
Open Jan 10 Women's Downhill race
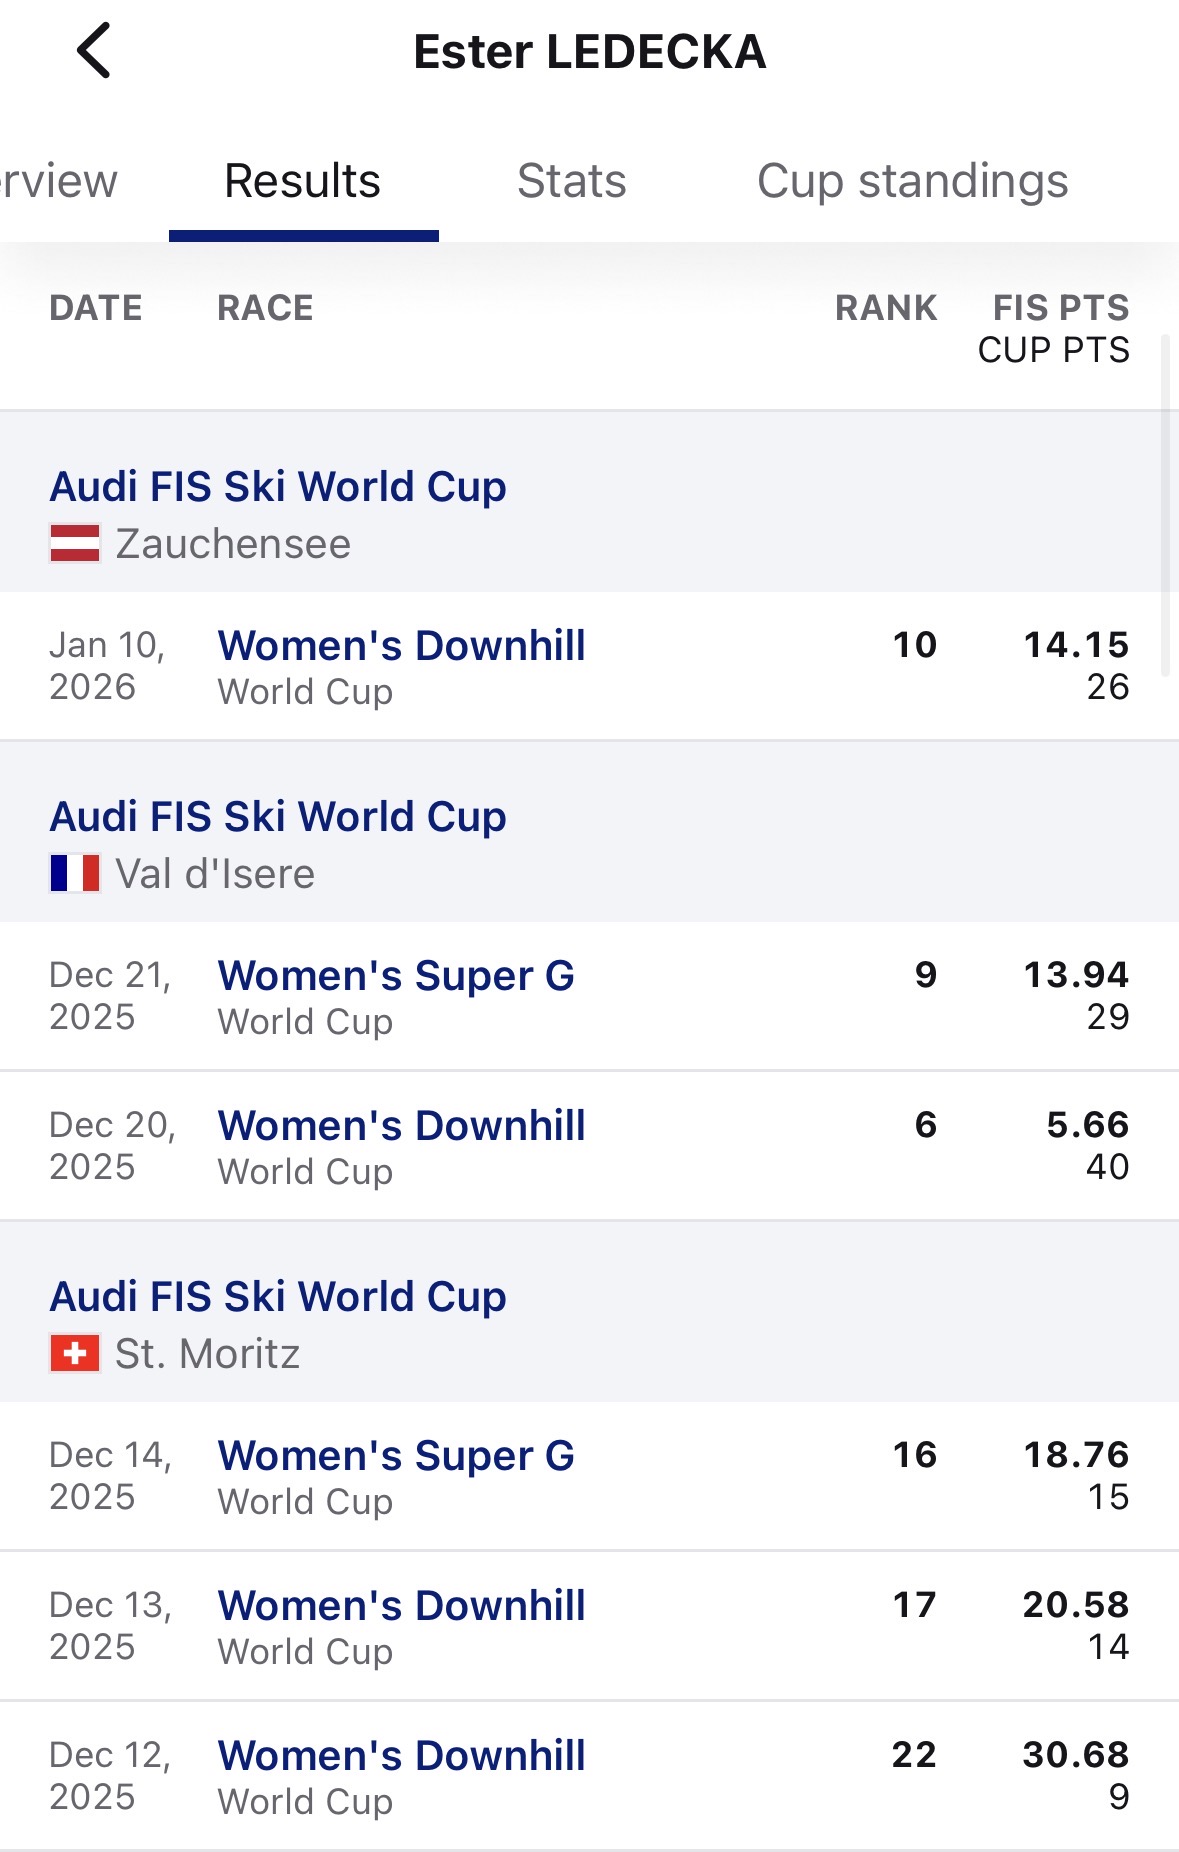(401, 646)
